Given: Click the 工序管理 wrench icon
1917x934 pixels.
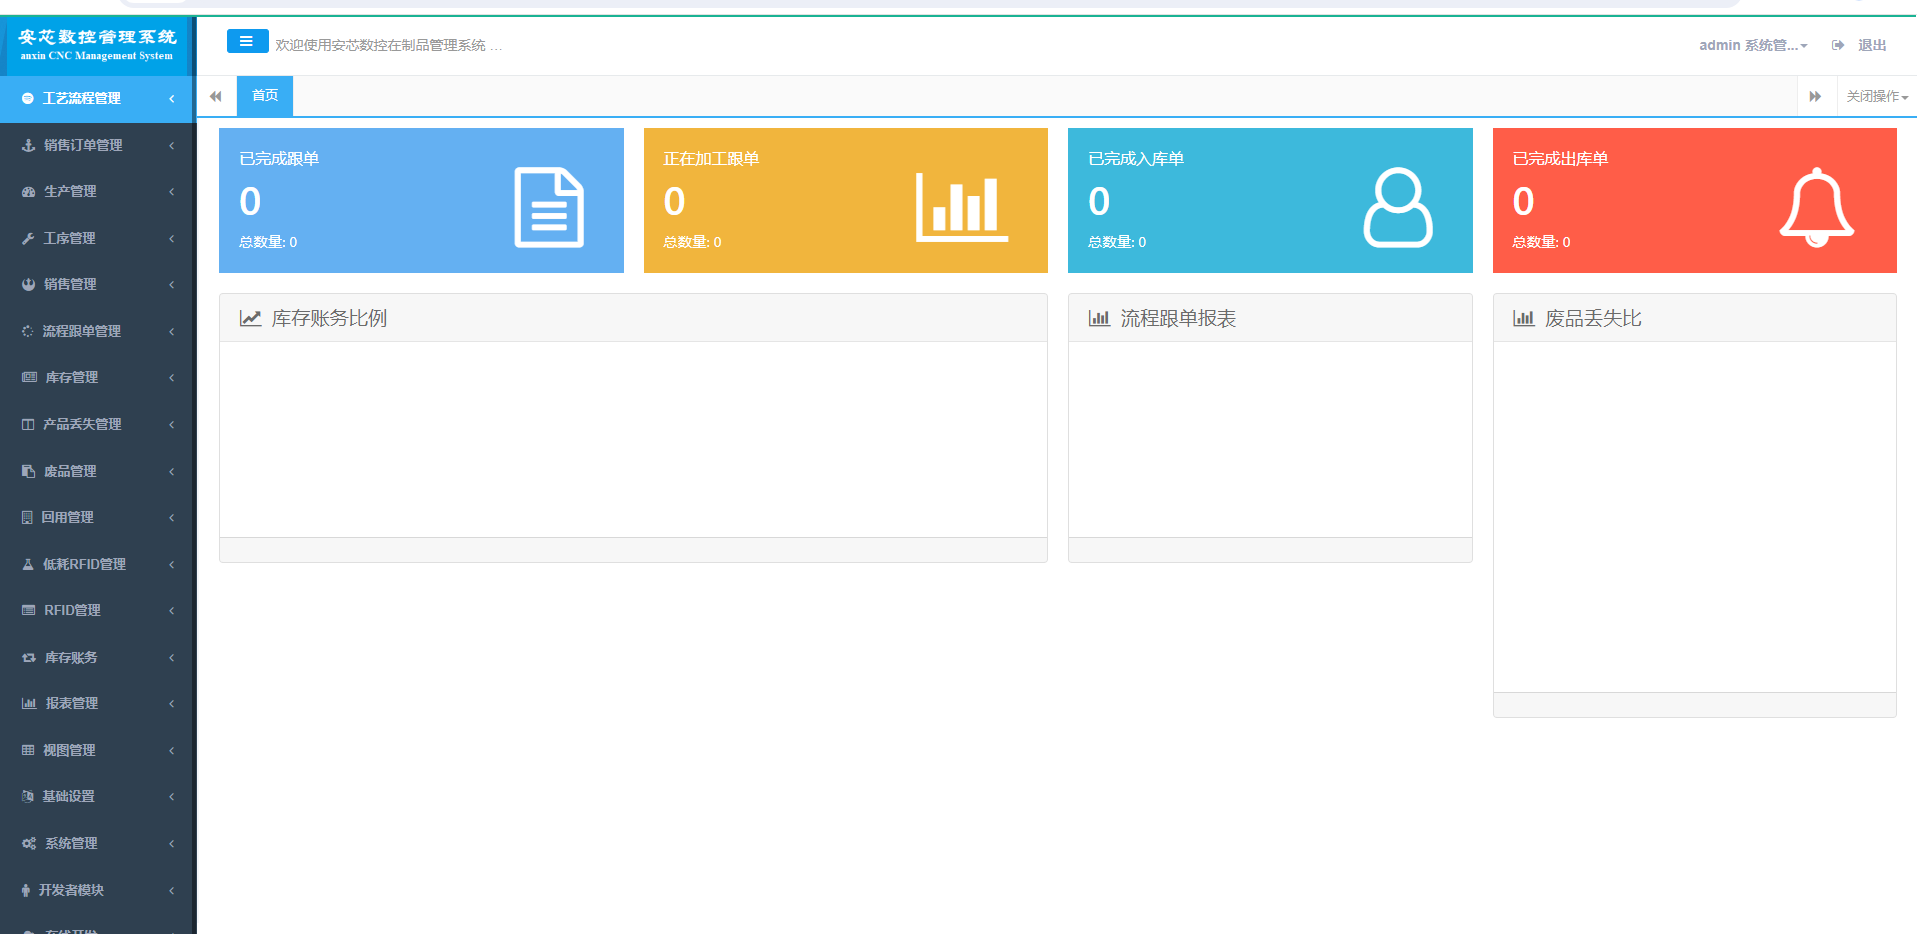Looking at the screenshot, I should tap(28, 238).
